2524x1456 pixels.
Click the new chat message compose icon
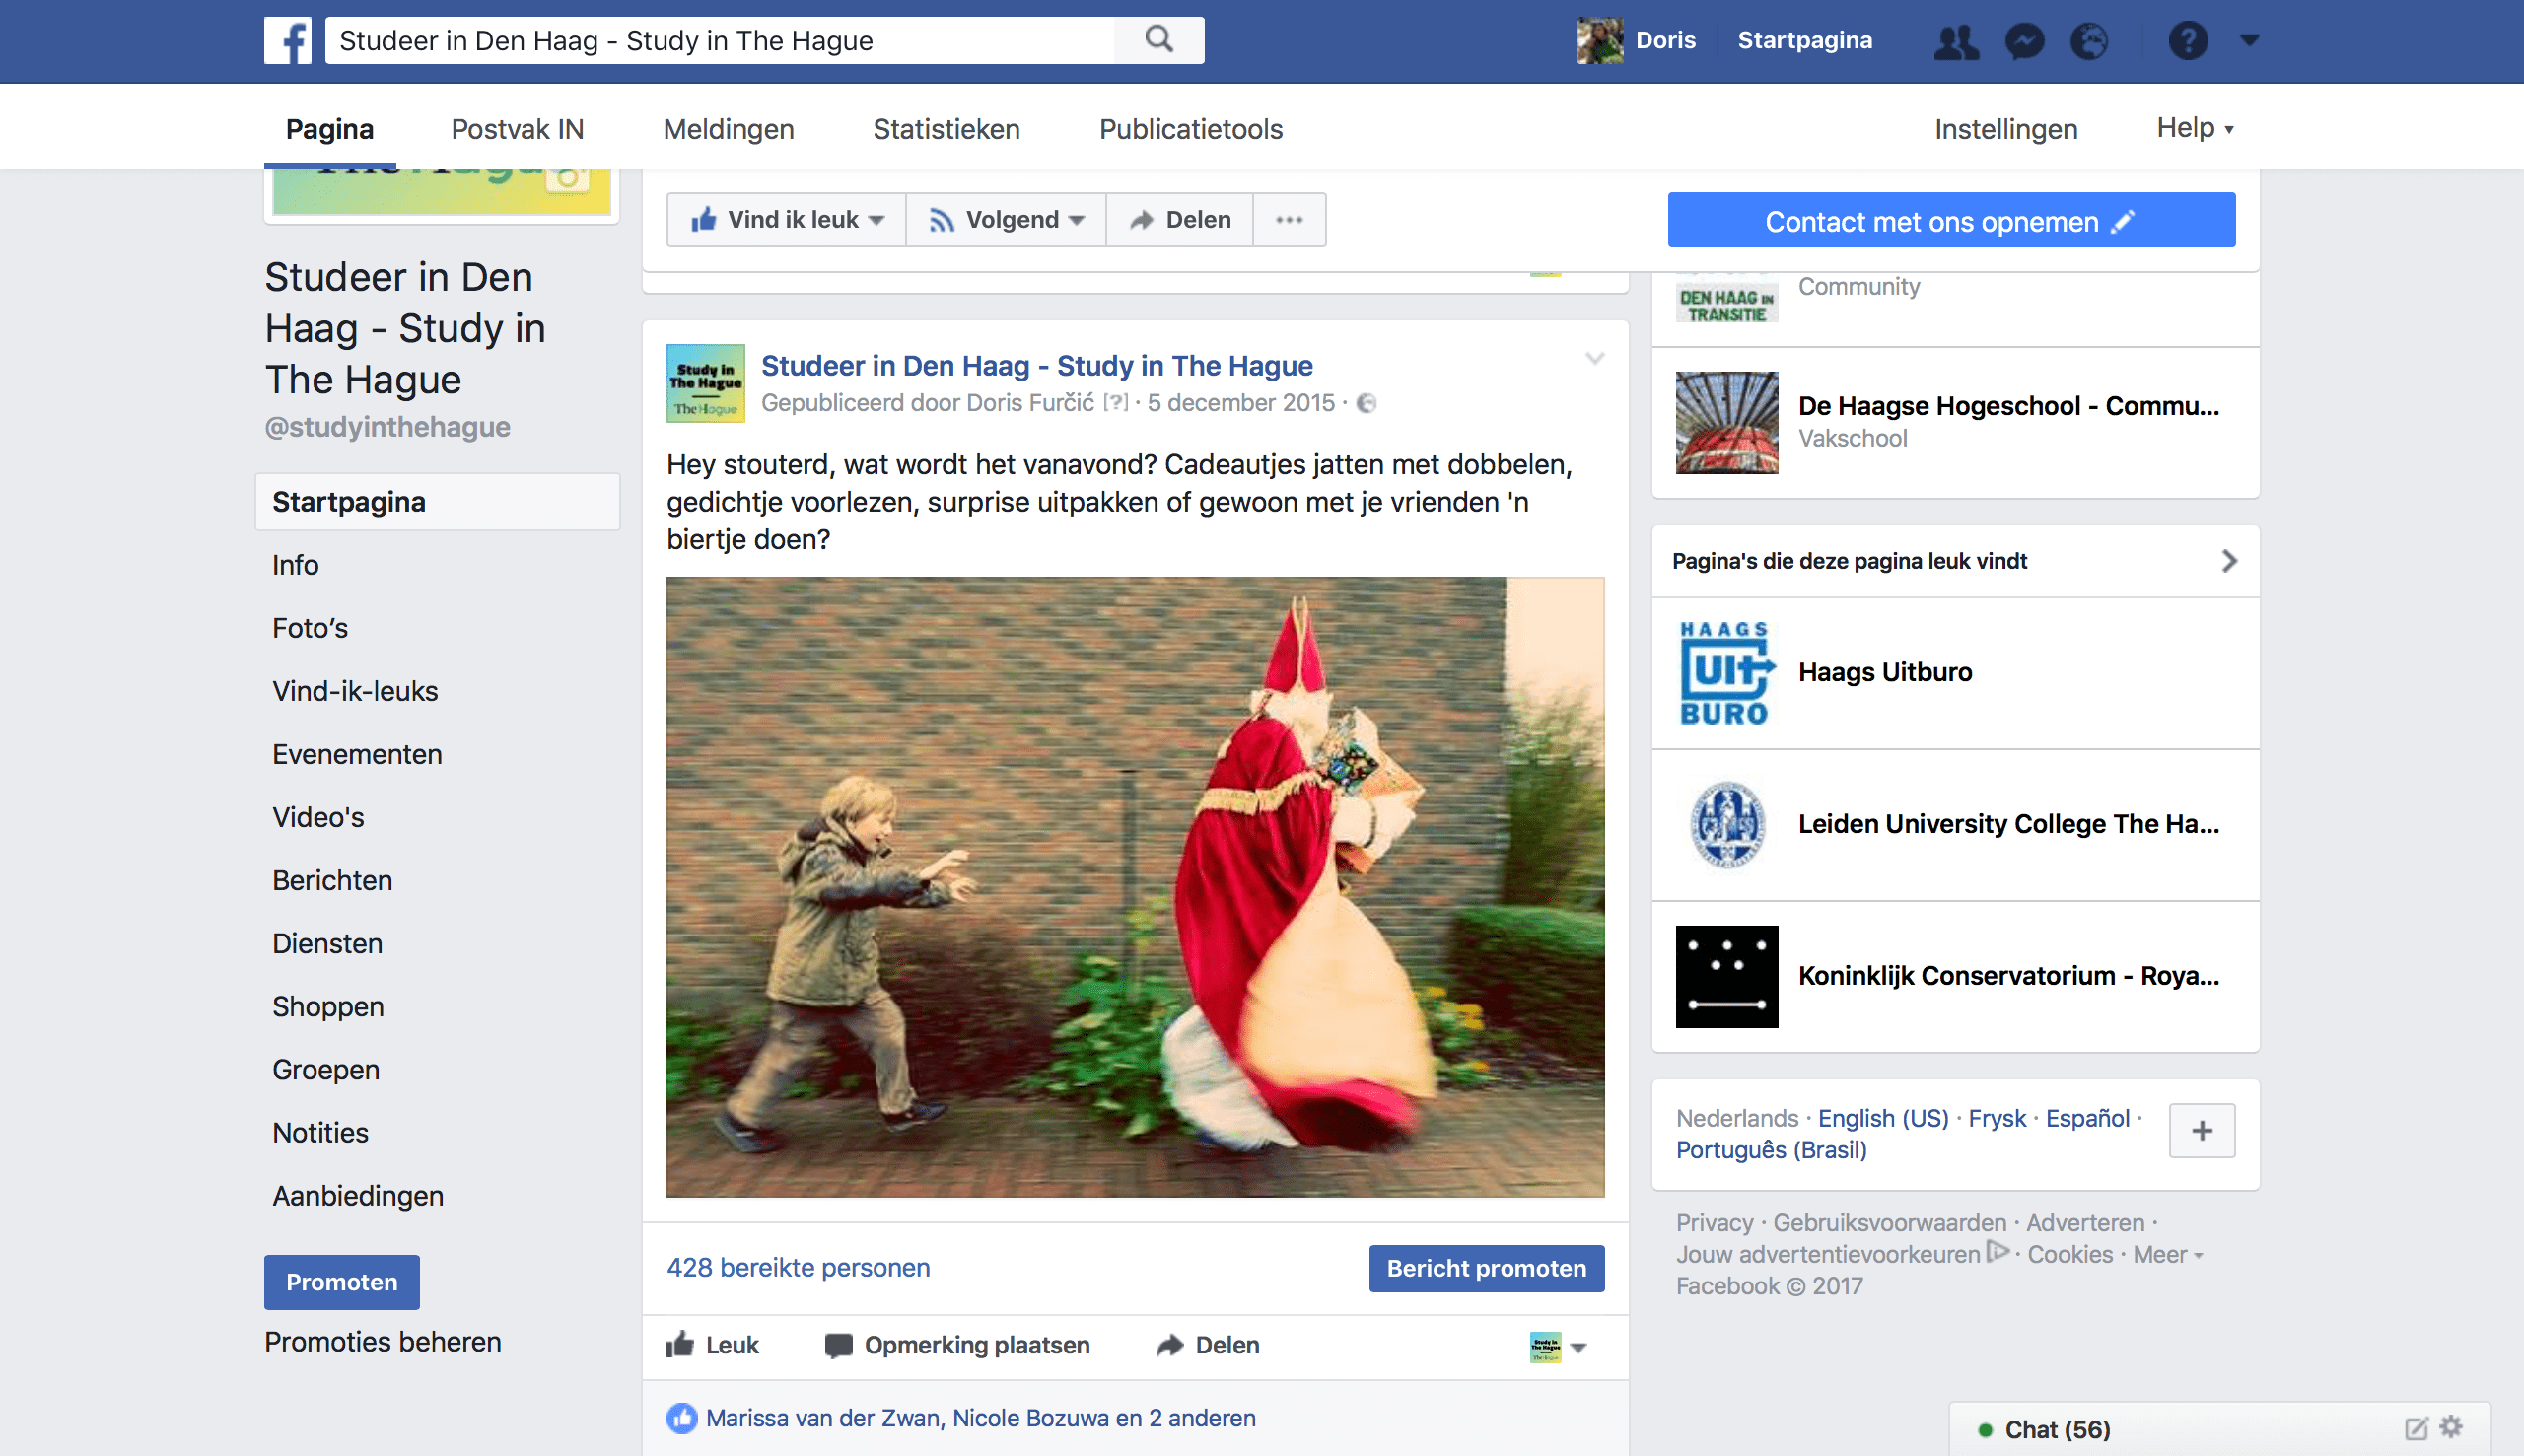coord(2416,1428)
